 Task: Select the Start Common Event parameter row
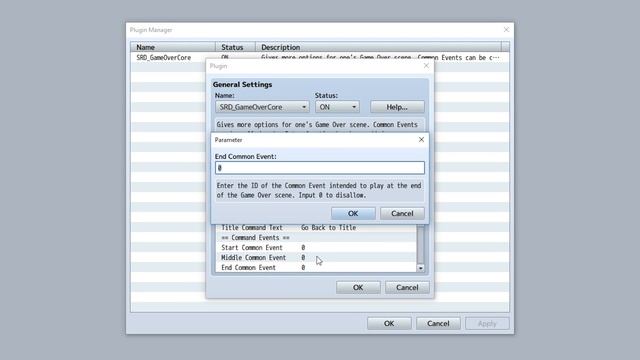click(x=316, y=247)
